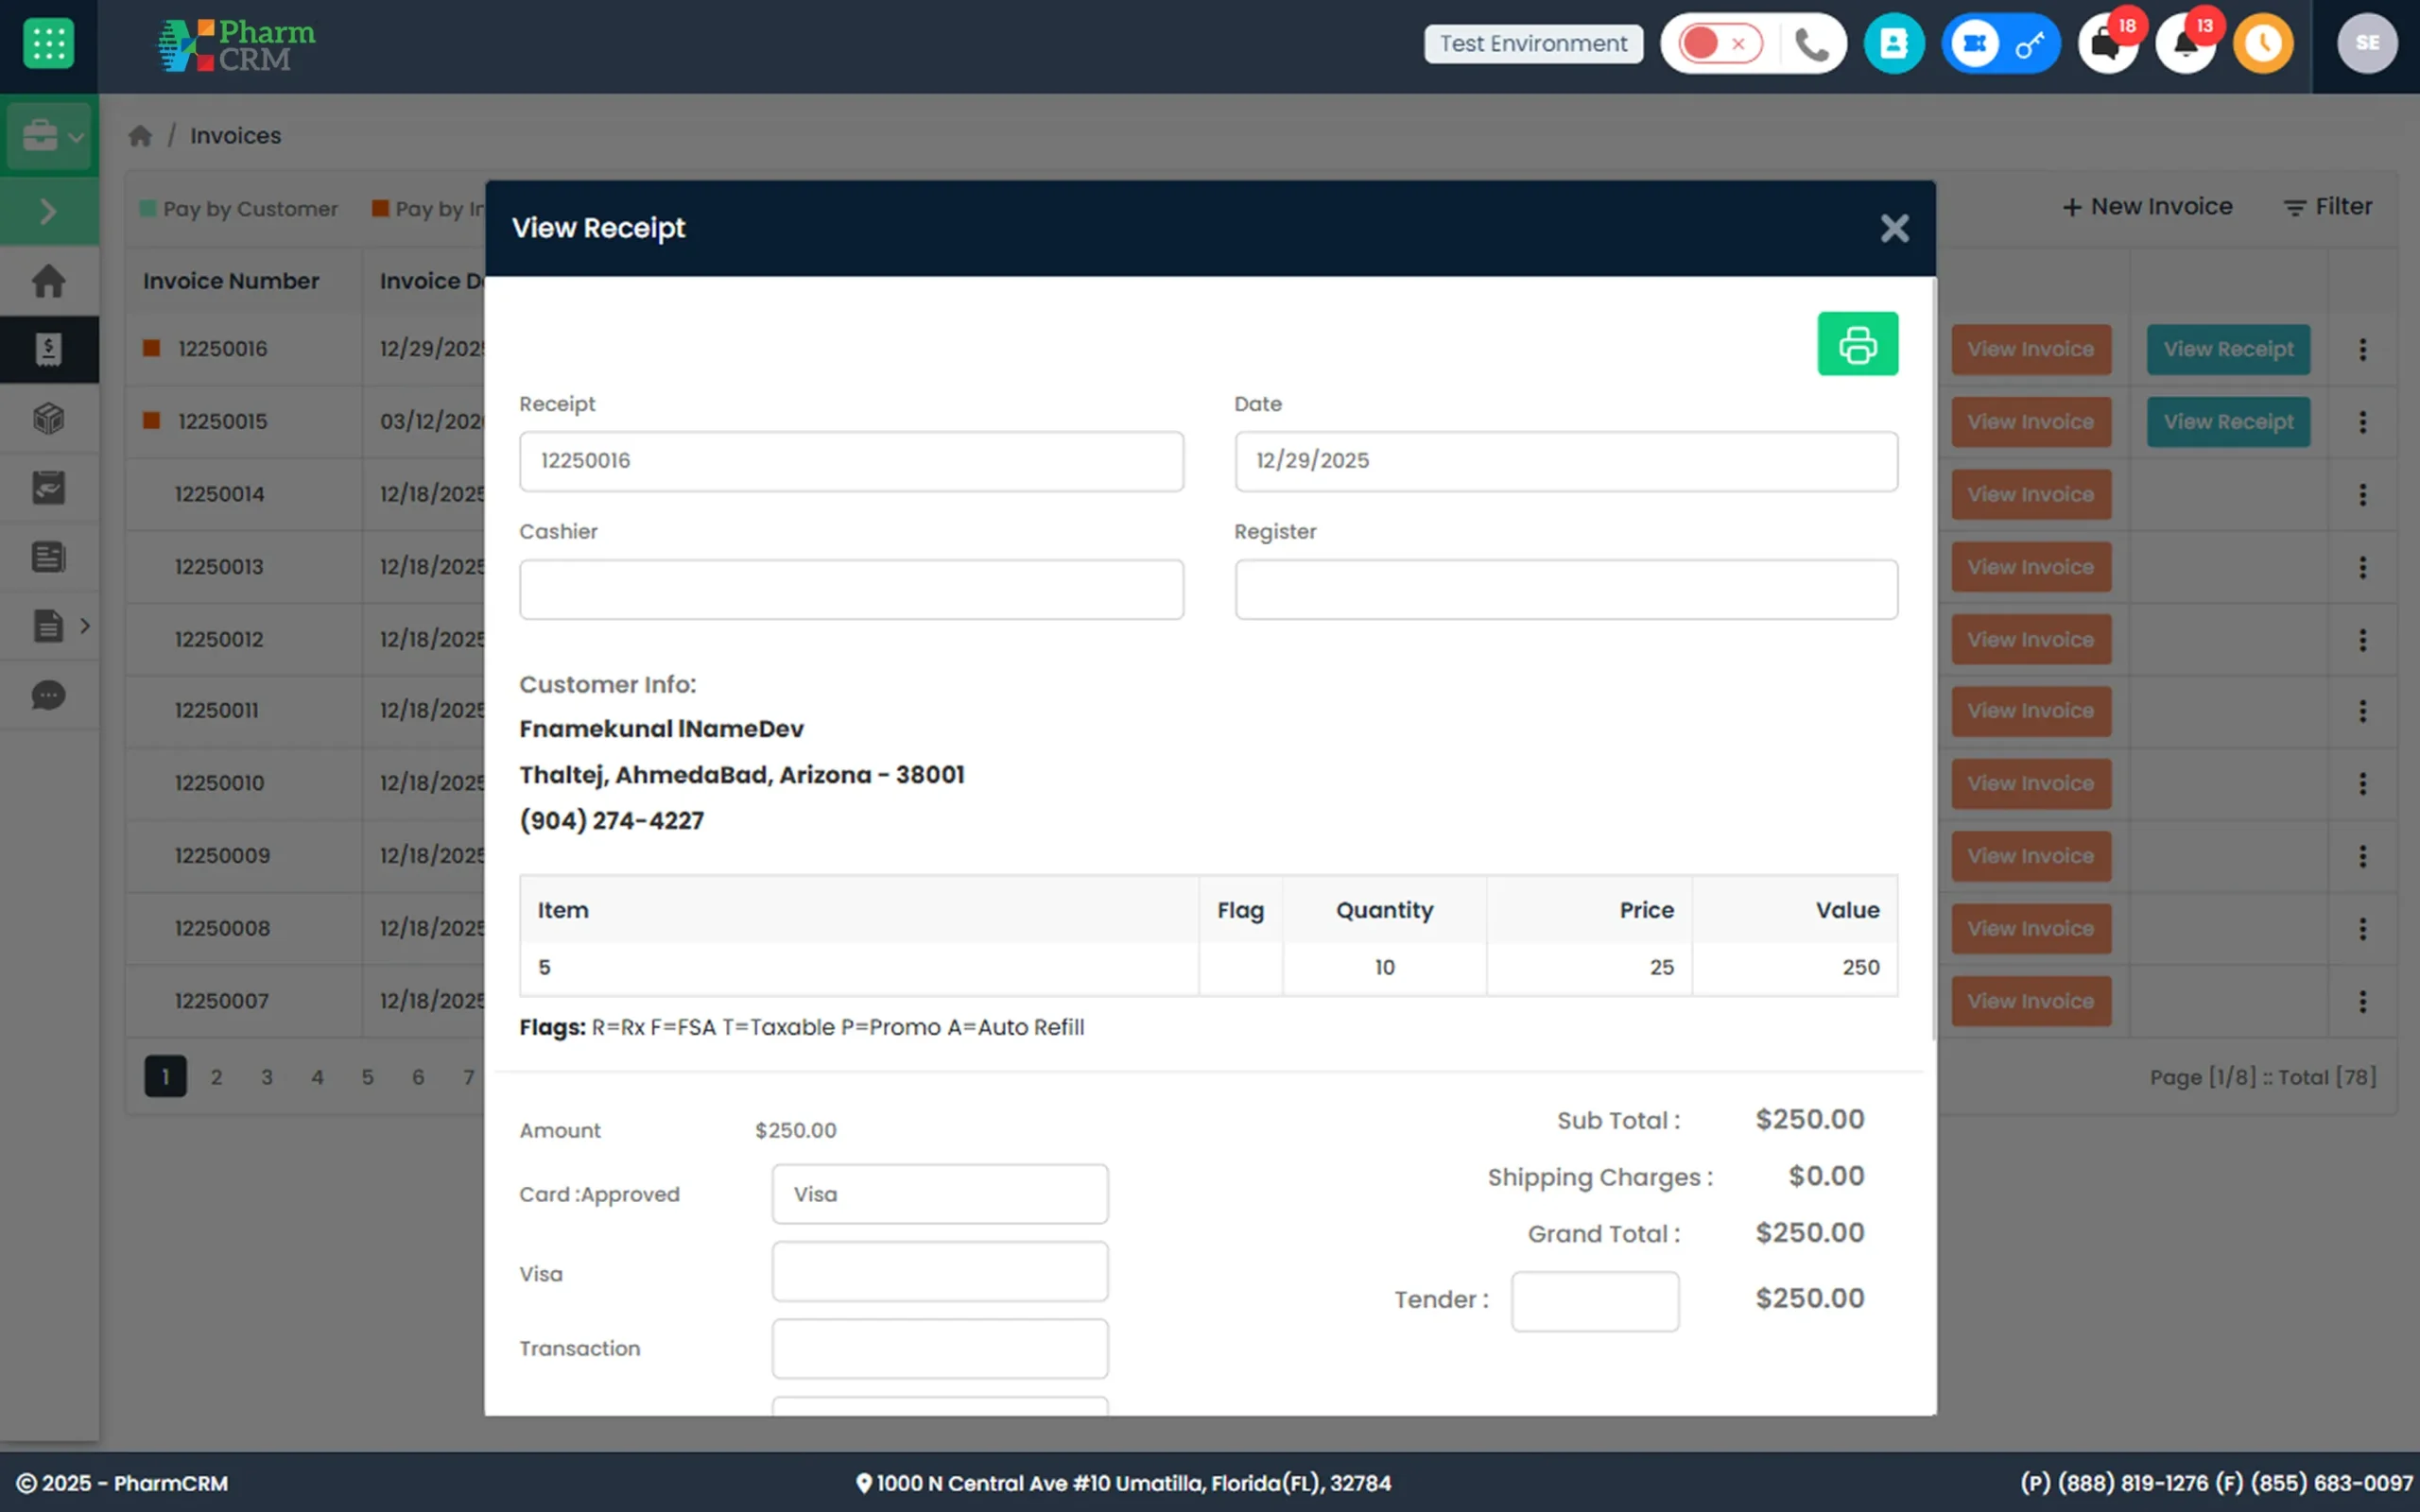2420x1512 pixels.
Task: Open the contacts icon in header
Action: (1893, 44)
